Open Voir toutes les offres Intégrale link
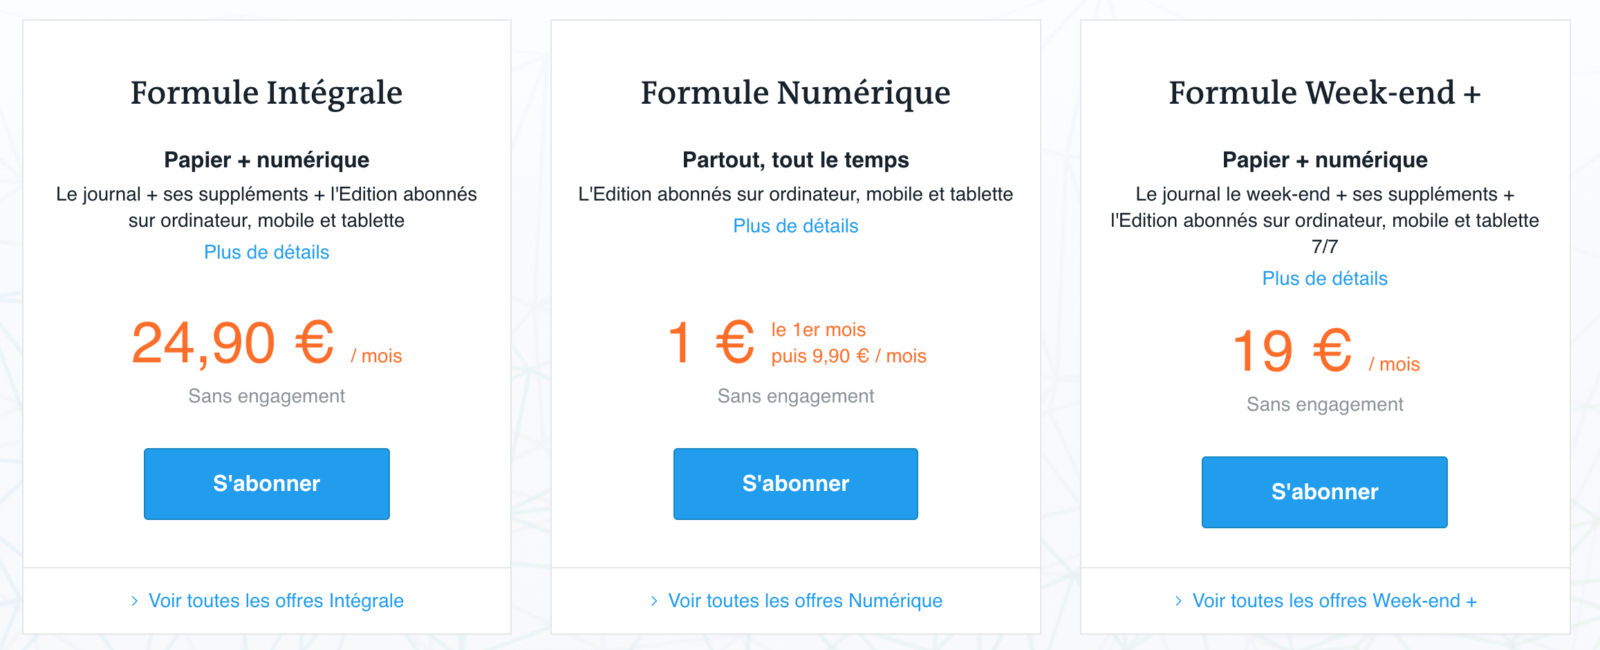 coord(276,601)
